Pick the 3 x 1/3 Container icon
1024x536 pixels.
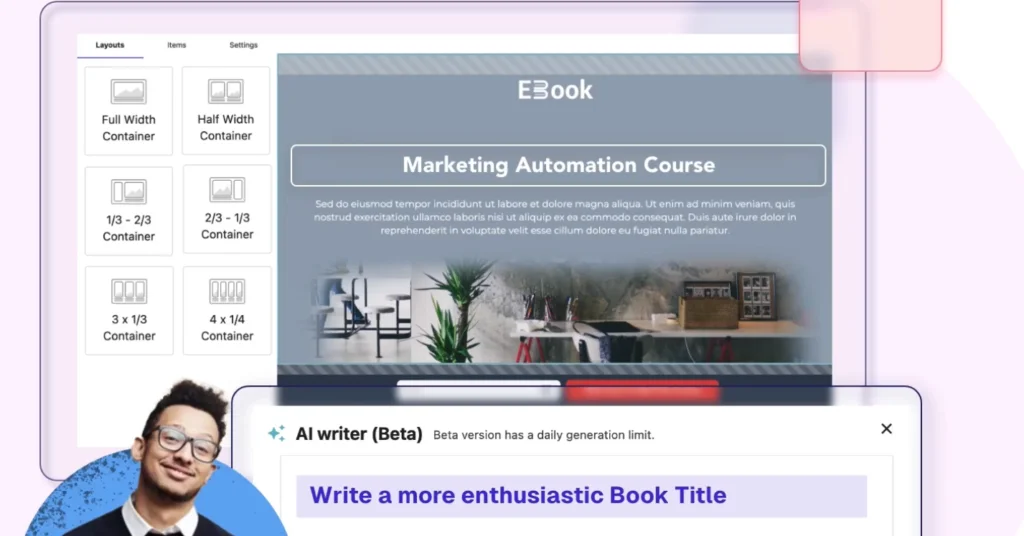(x=129, y=291)
